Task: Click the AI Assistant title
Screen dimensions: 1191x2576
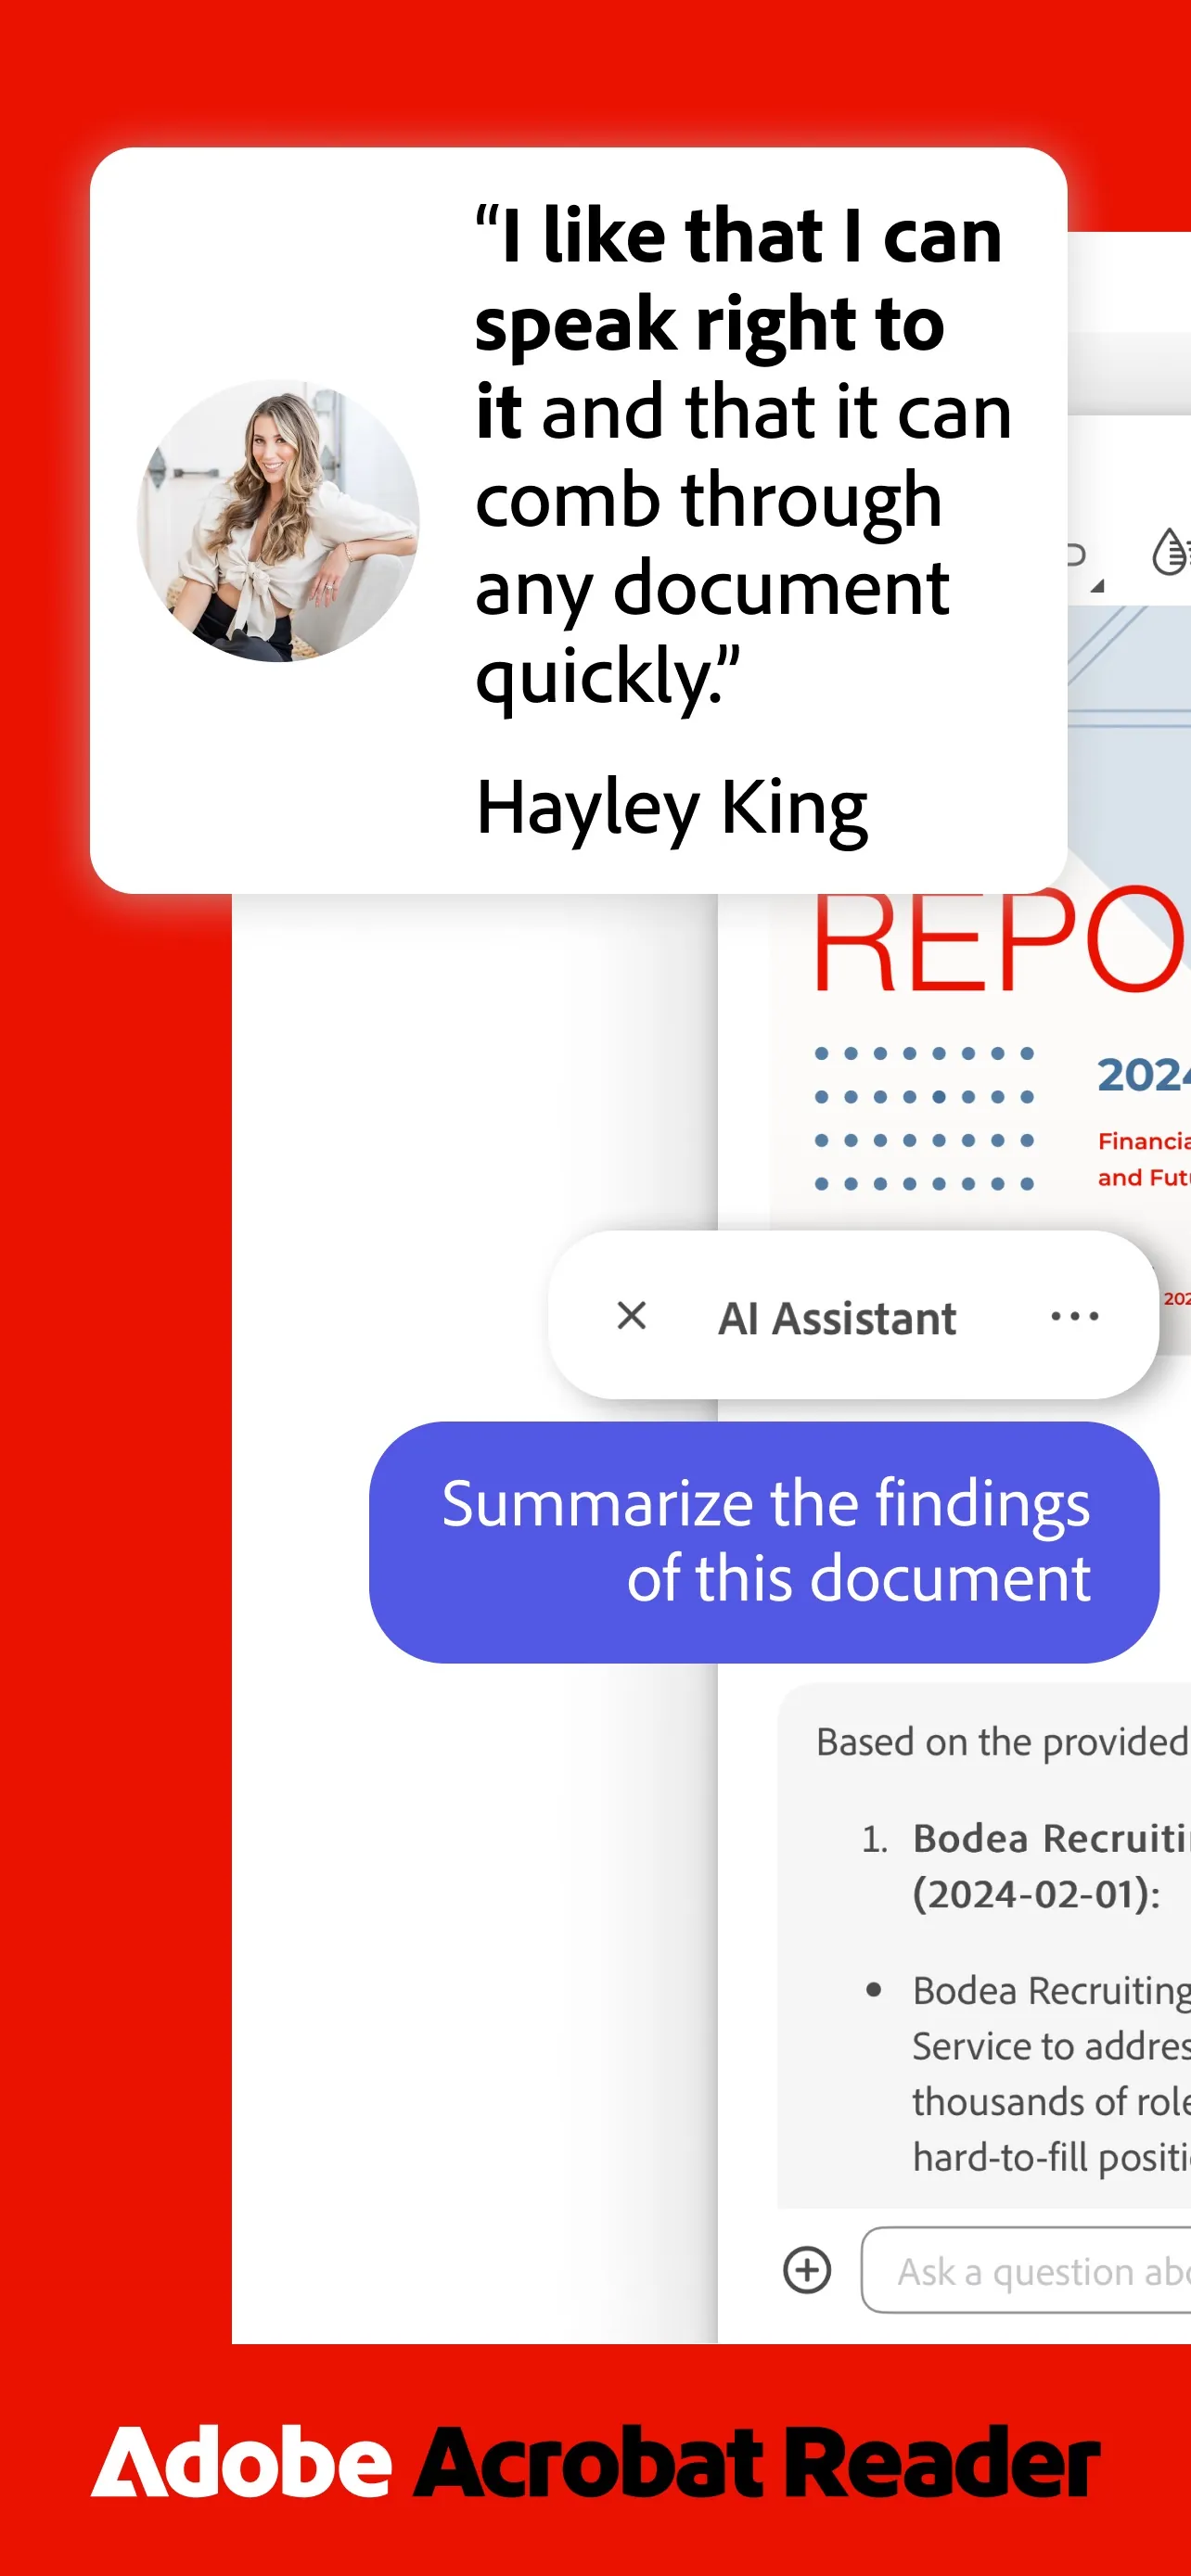Action: coord(837,1318)
